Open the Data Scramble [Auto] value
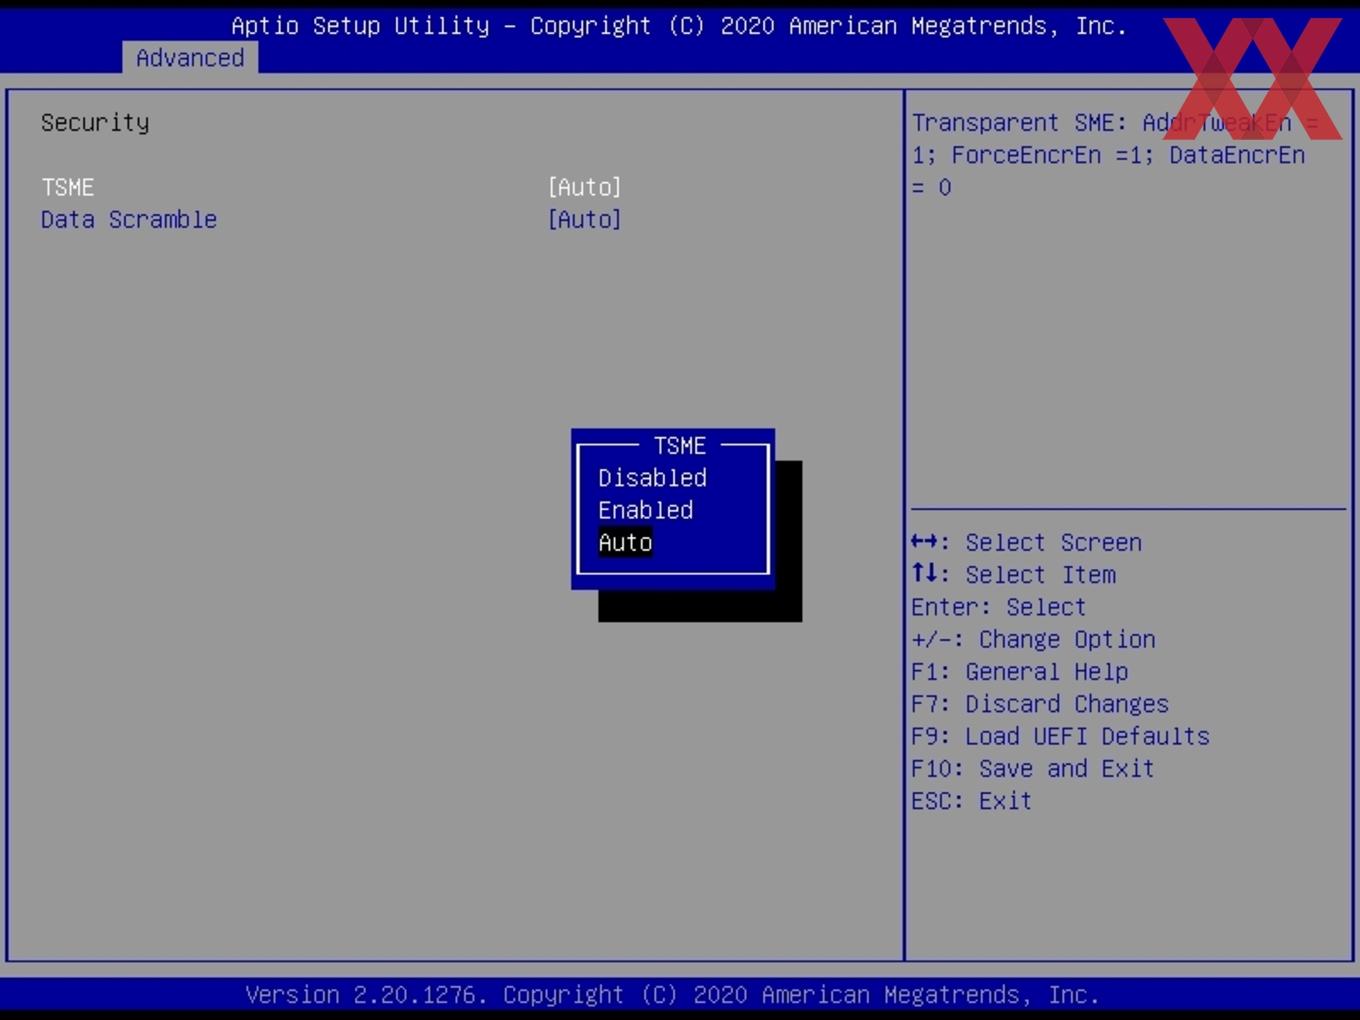The width and height of the screenshot is (1360, 1020). [584, 219]
